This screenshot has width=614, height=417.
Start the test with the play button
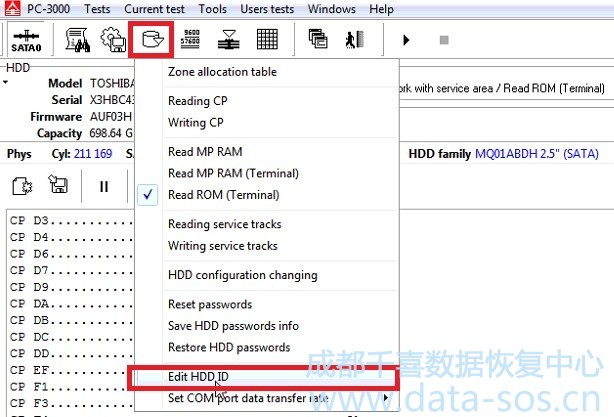(x=406, y=40)
